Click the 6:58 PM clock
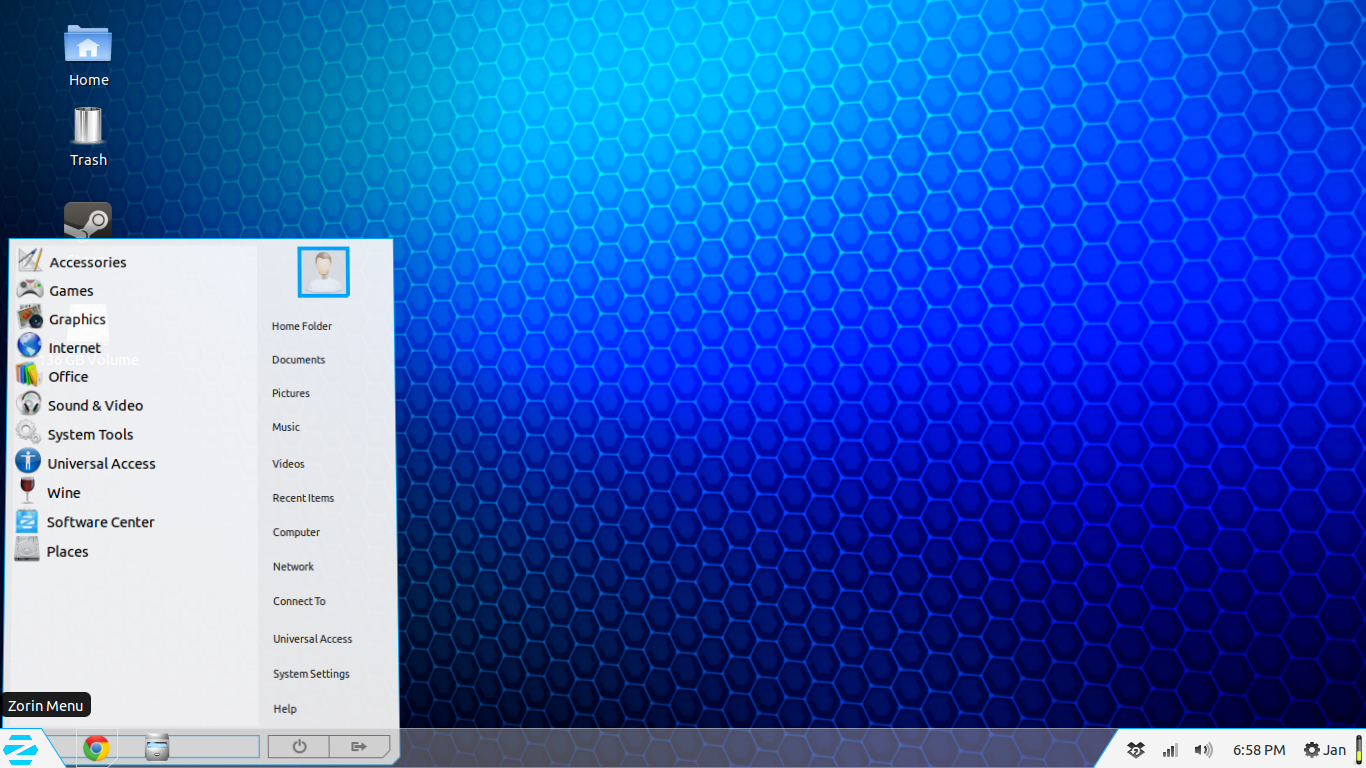Viewport: 1366px width, 768px height. [x=1259, y=750]
